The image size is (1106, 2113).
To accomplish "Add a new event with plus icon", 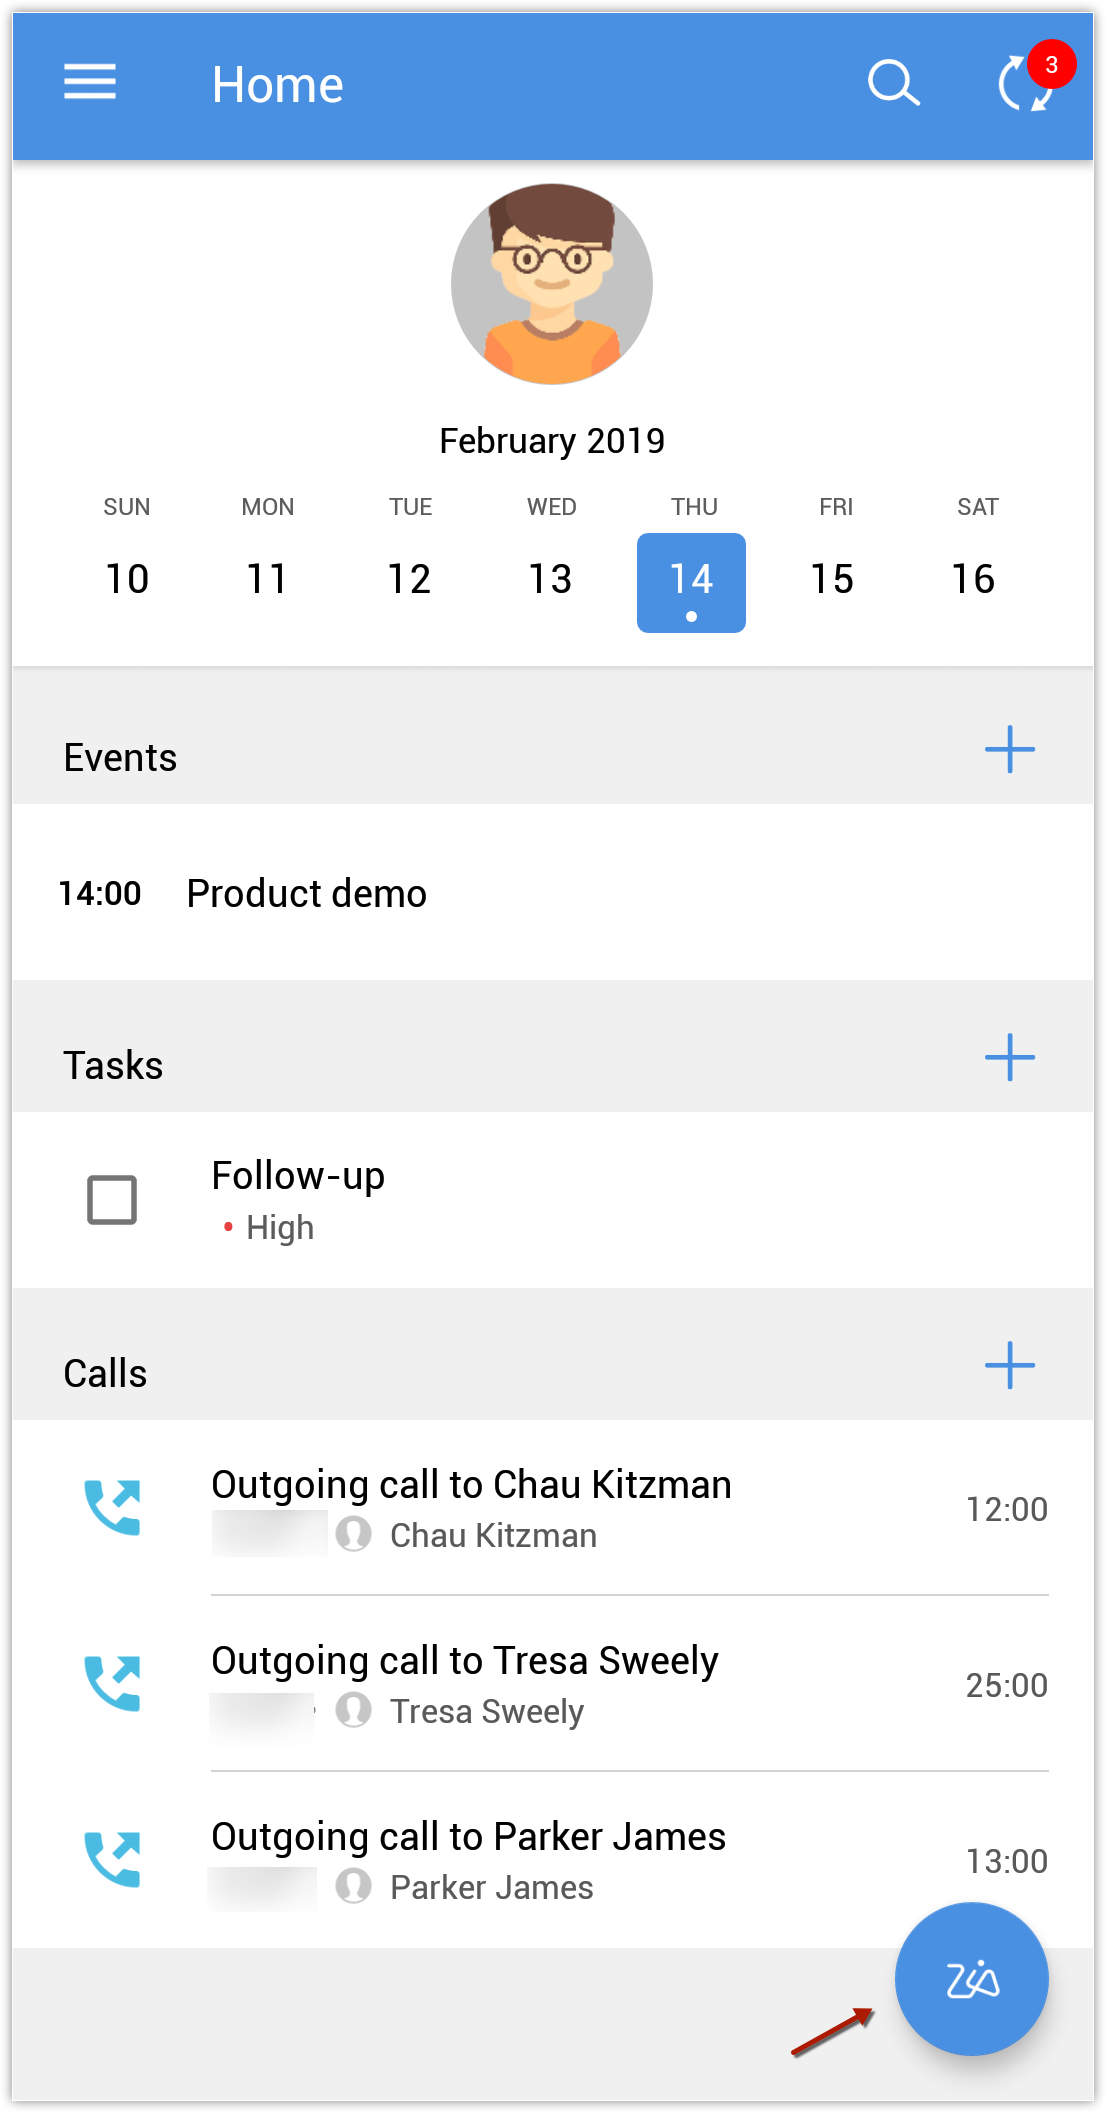I will tap(1009, 750).
